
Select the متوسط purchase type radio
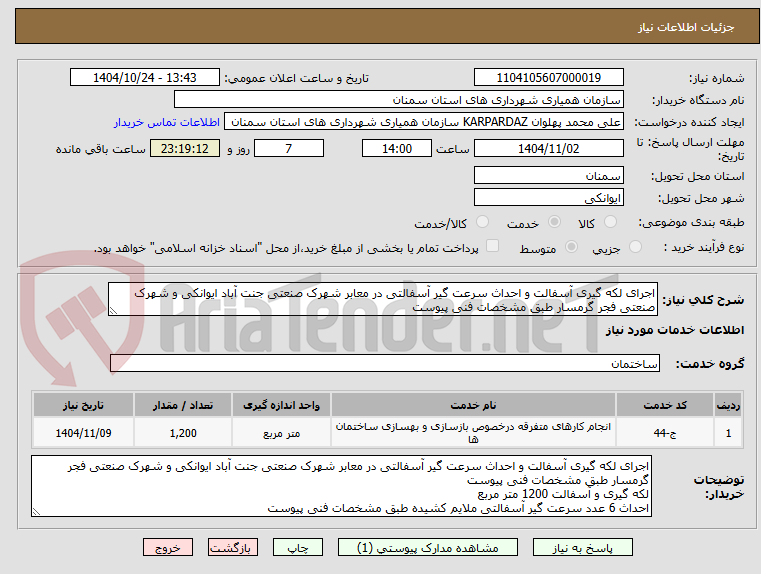(x=571, y=246)
